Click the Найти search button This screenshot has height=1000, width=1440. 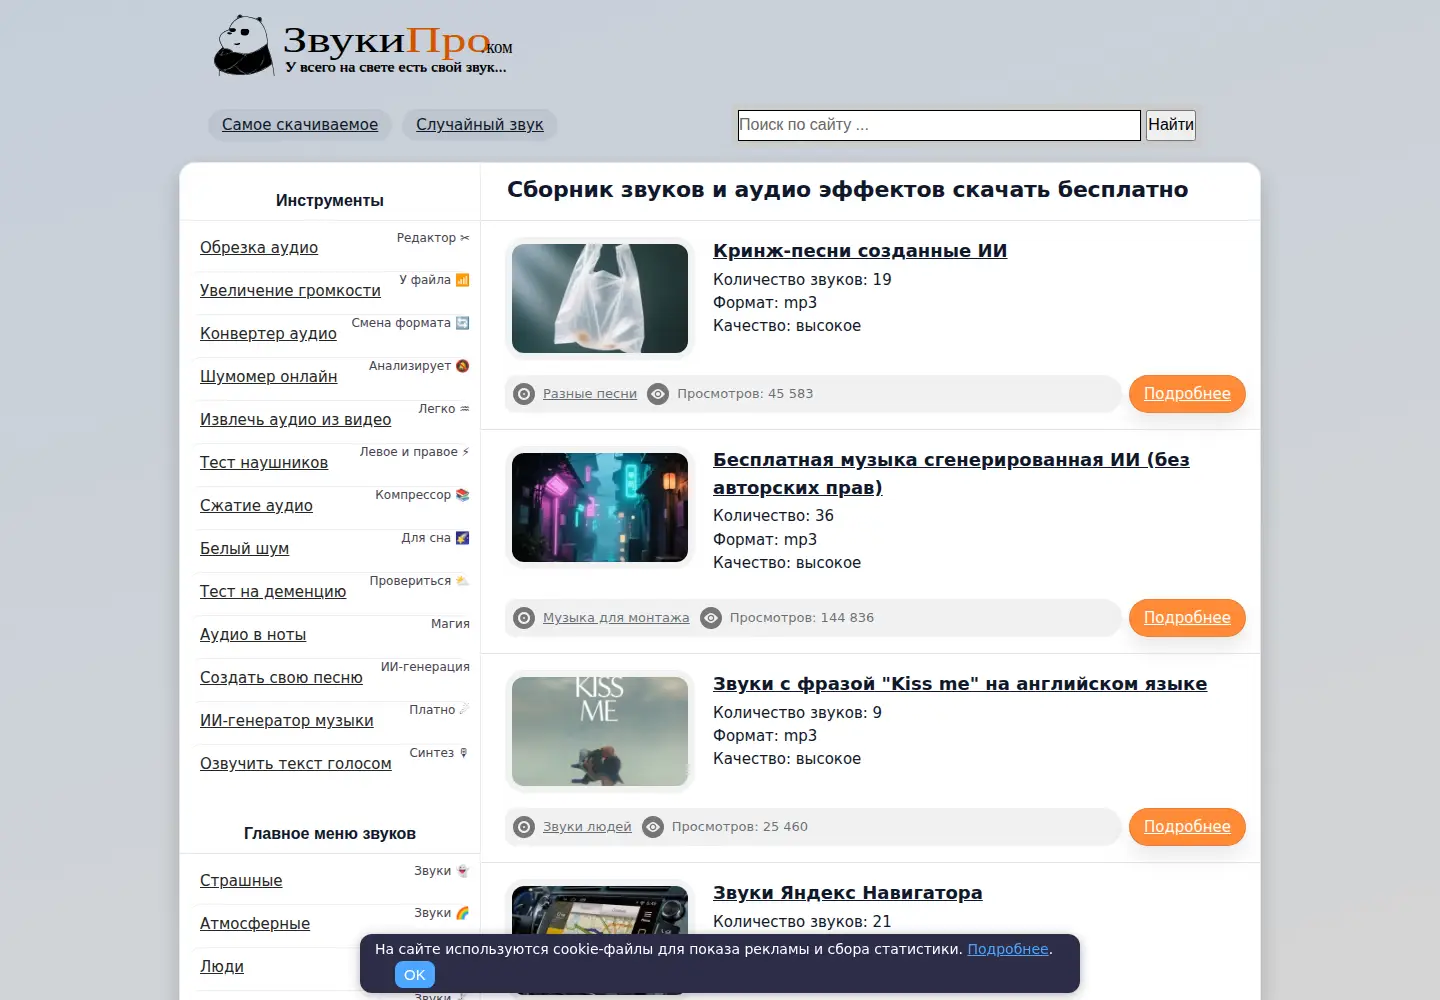click(x=1171, y=125)
